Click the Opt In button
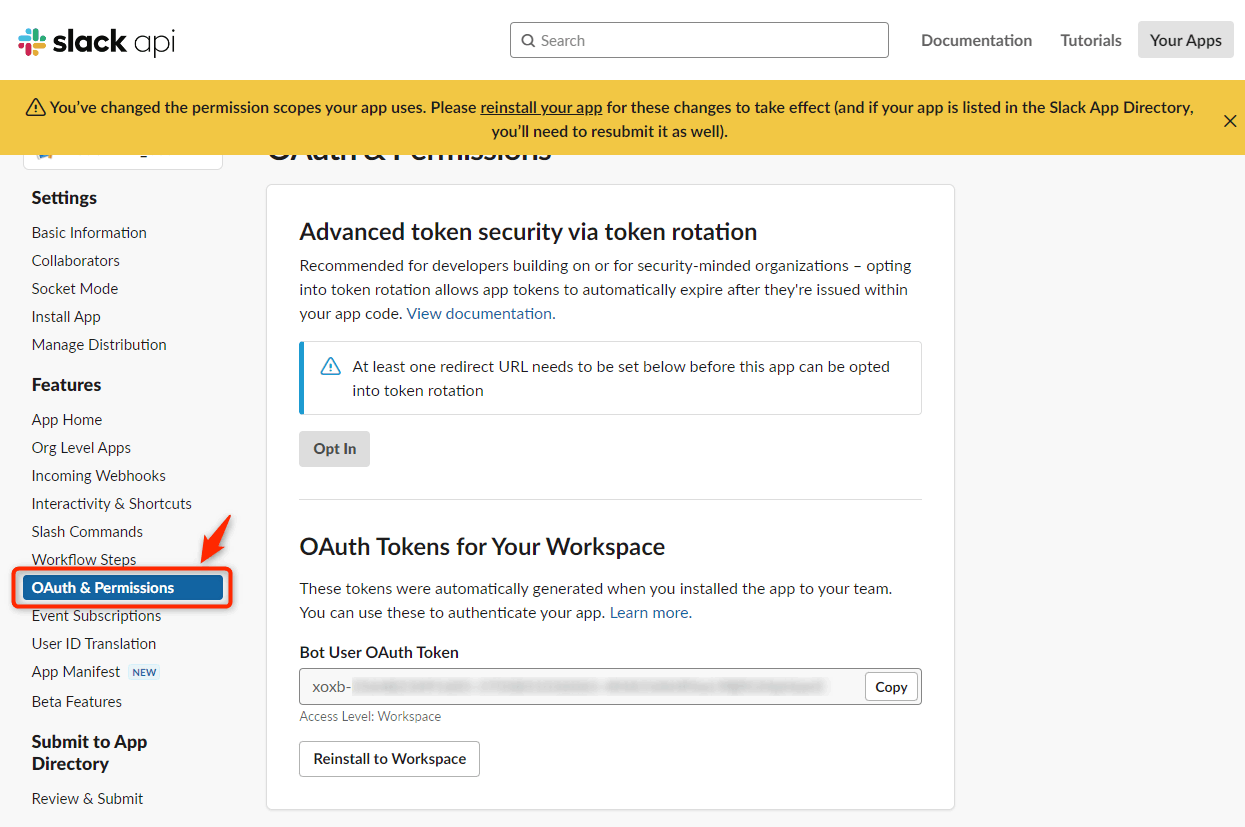 coord(335,449)
